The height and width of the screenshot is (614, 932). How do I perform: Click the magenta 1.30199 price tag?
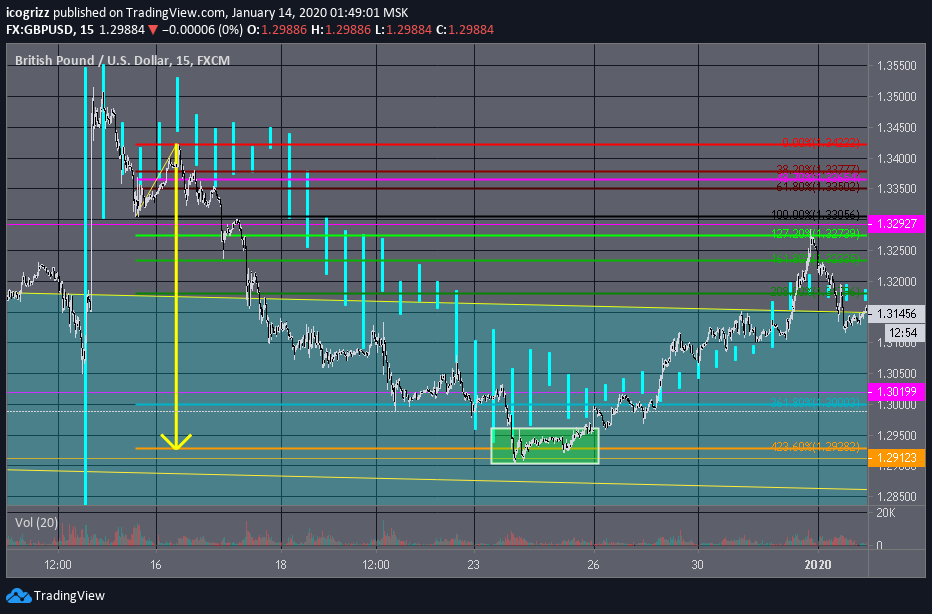point(897,391)
